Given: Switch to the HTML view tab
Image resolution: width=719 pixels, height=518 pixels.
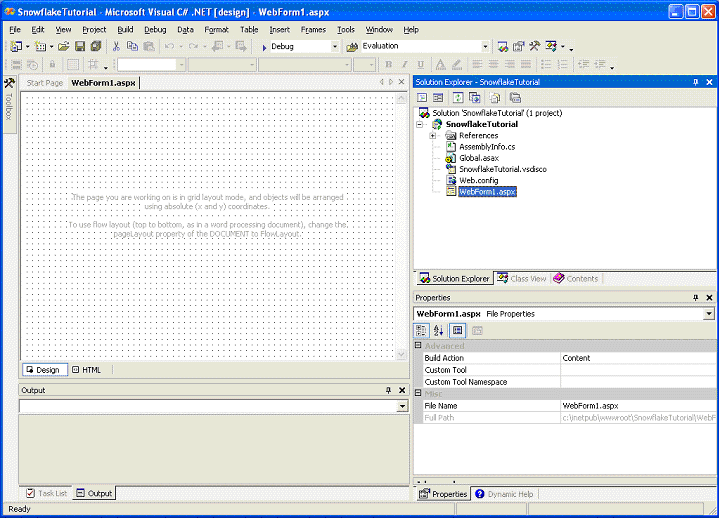Looking at the screenshot, I should pos(87,370).
